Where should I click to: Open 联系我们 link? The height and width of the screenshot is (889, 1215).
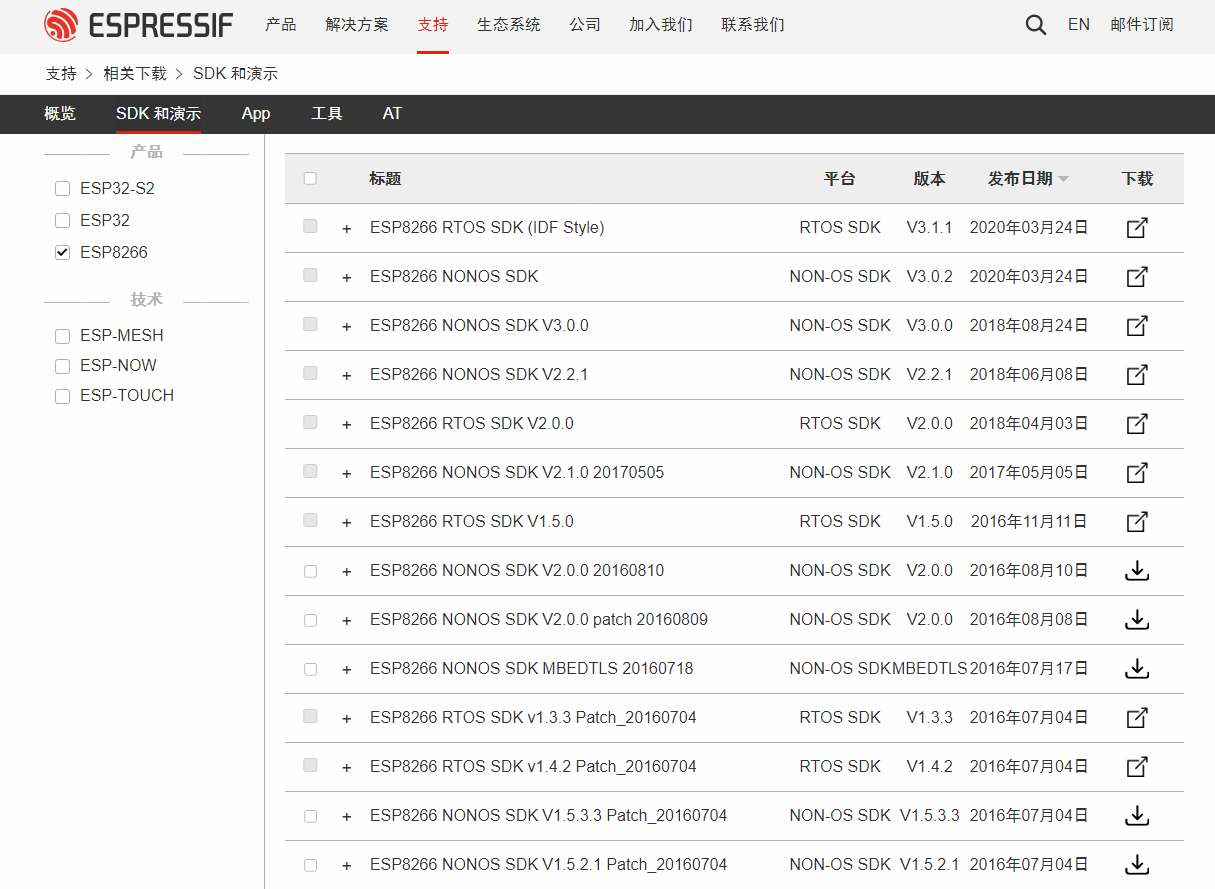point(753,25)
